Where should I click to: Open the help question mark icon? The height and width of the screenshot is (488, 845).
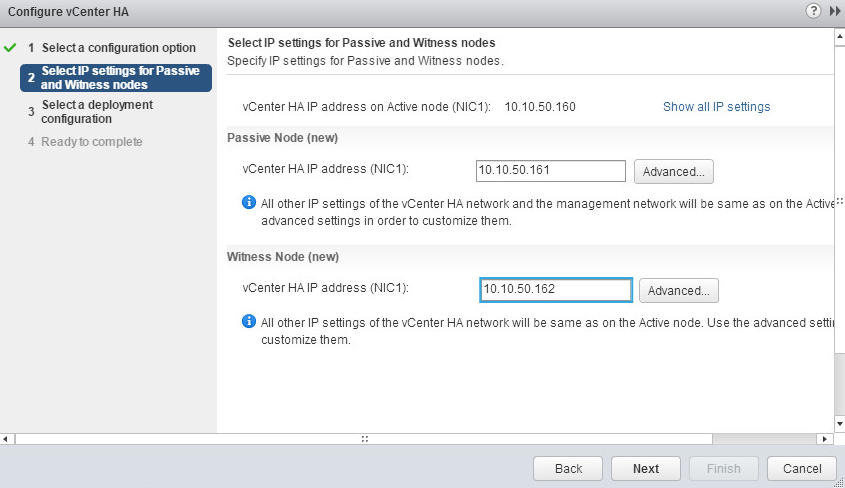[x=813, y=11]
